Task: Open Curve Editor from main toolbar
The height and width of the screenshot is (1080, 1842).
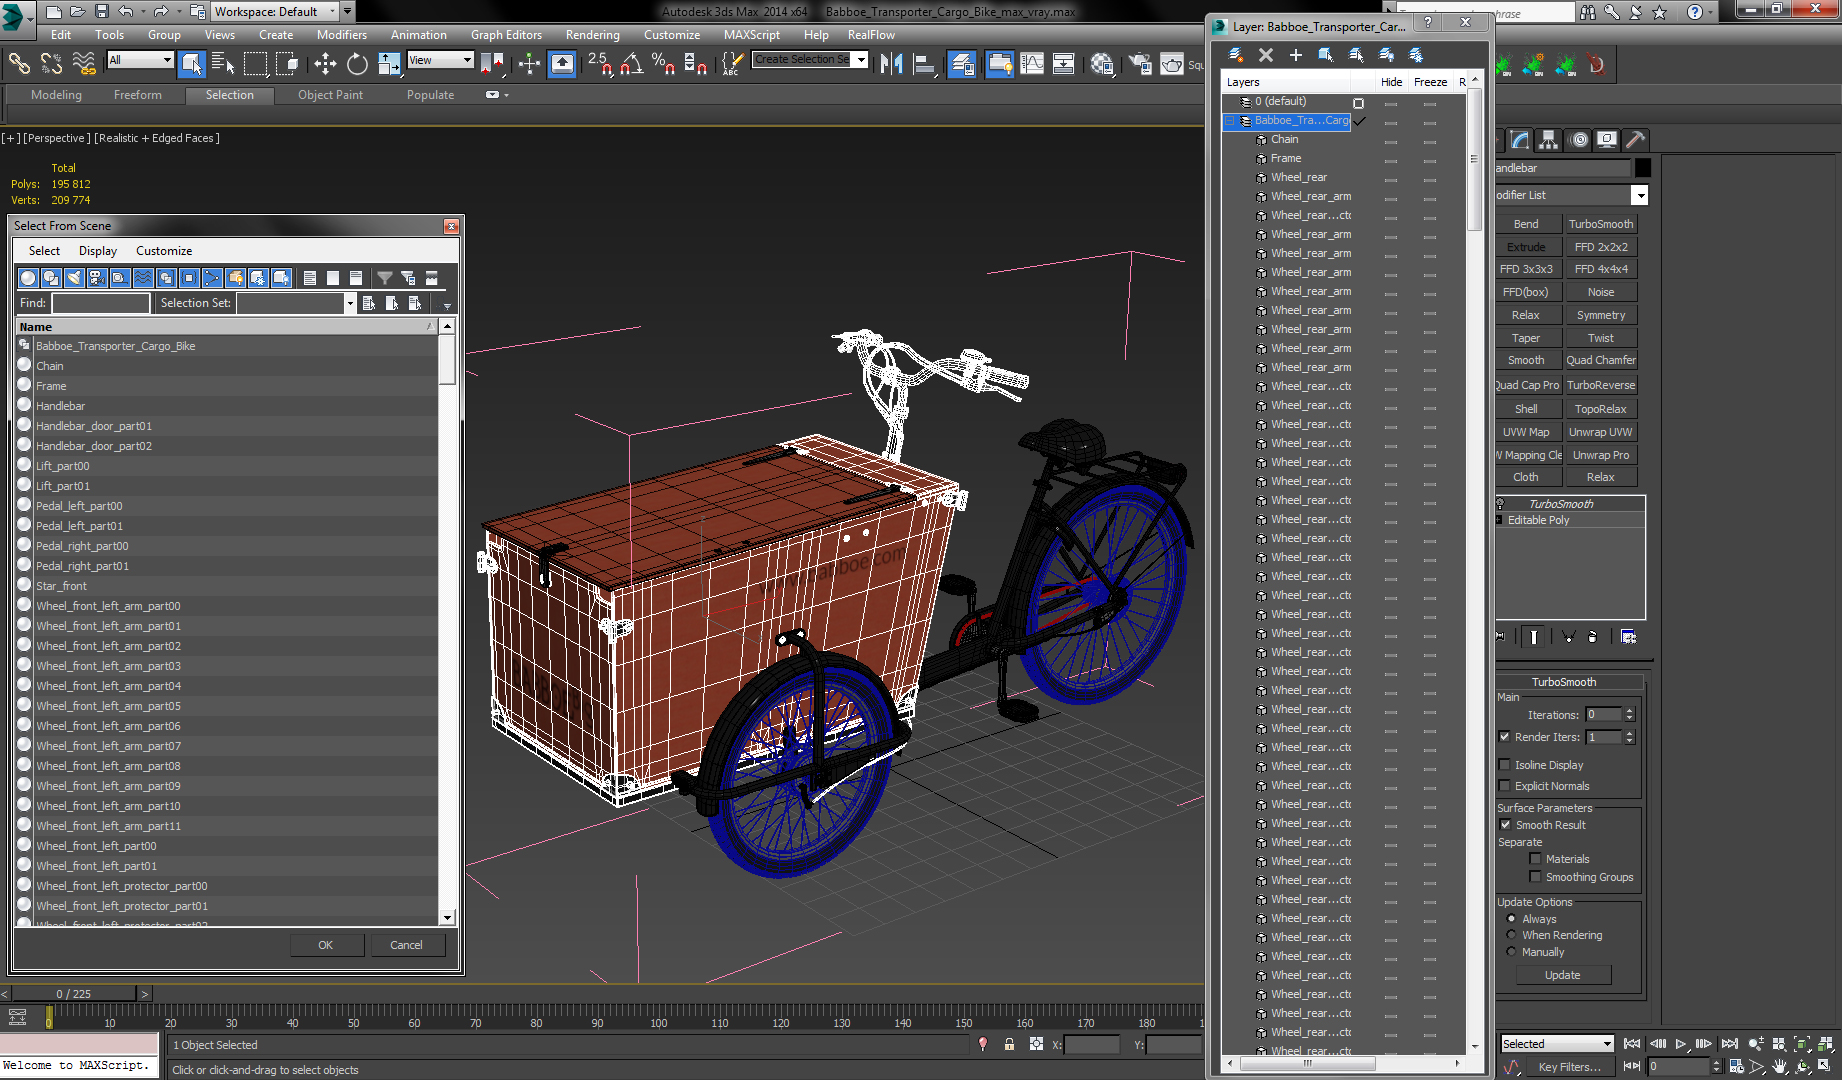Action: (1032, 64)
